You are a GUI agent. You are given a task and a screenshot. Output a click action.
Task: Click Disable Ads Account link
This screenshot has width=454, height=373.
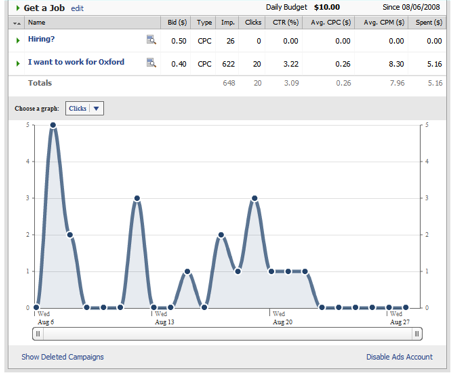(399, 357)
